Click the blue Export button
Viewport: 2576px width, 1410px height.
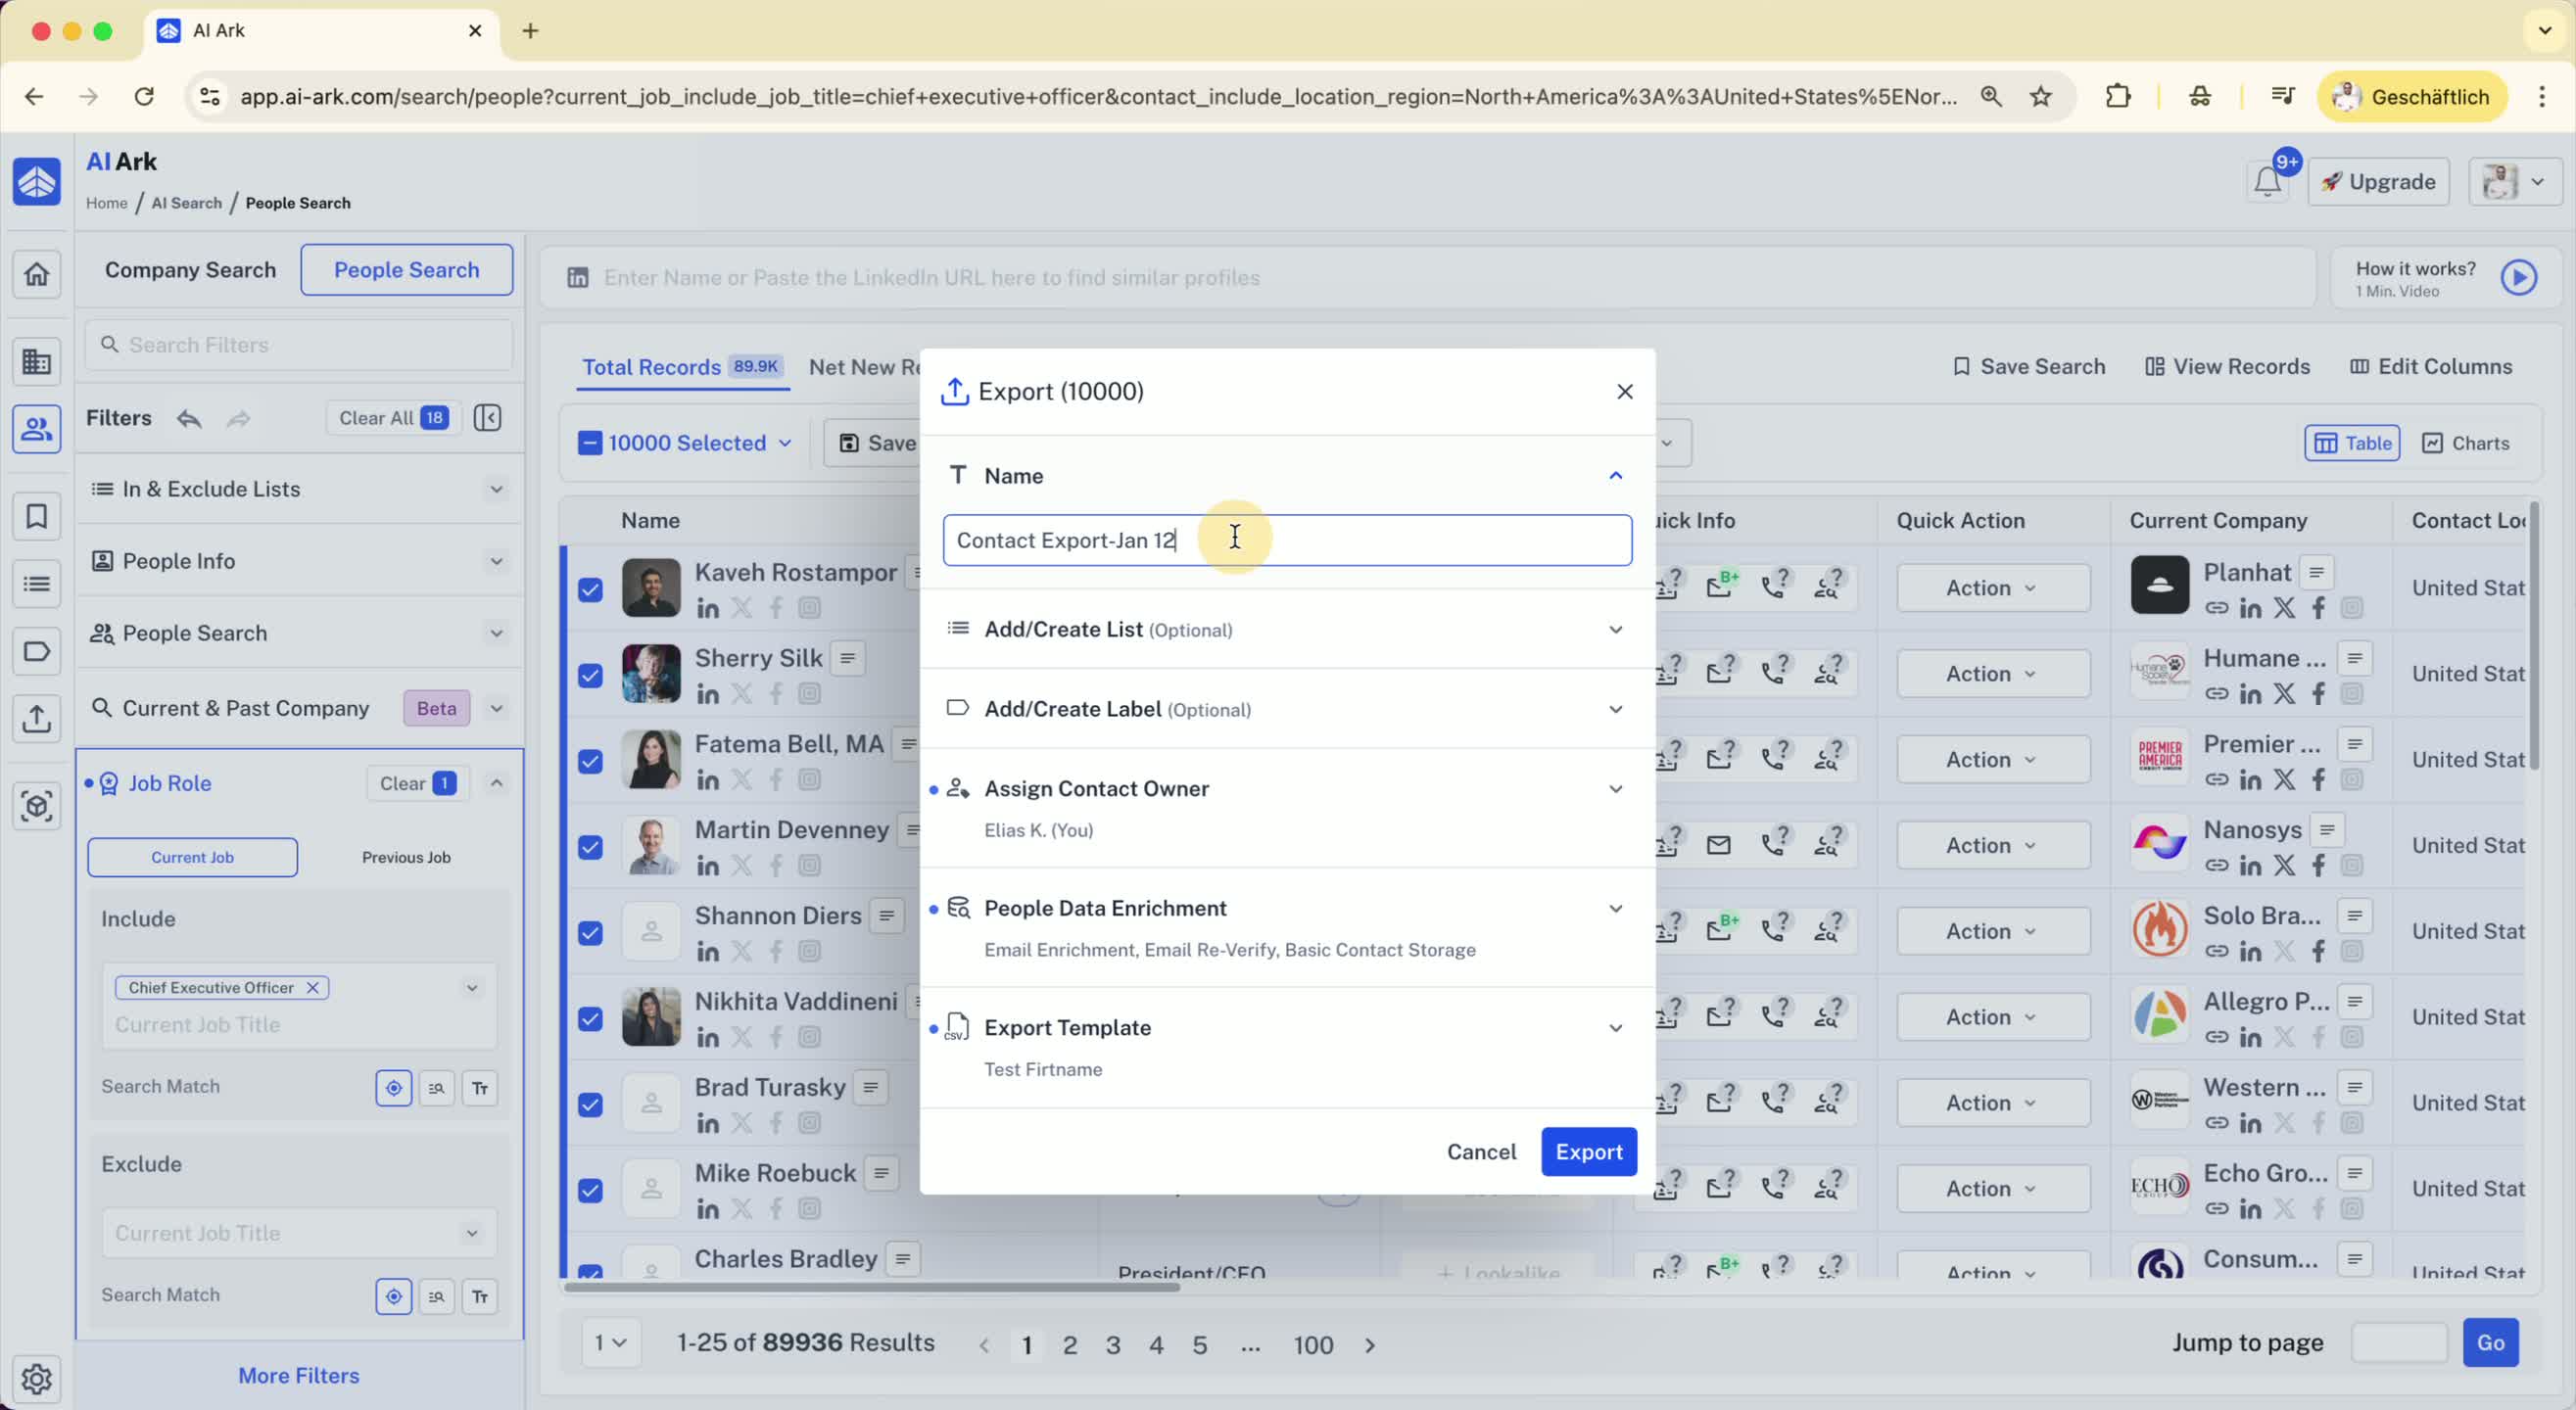click(x=1588, y=1151)
